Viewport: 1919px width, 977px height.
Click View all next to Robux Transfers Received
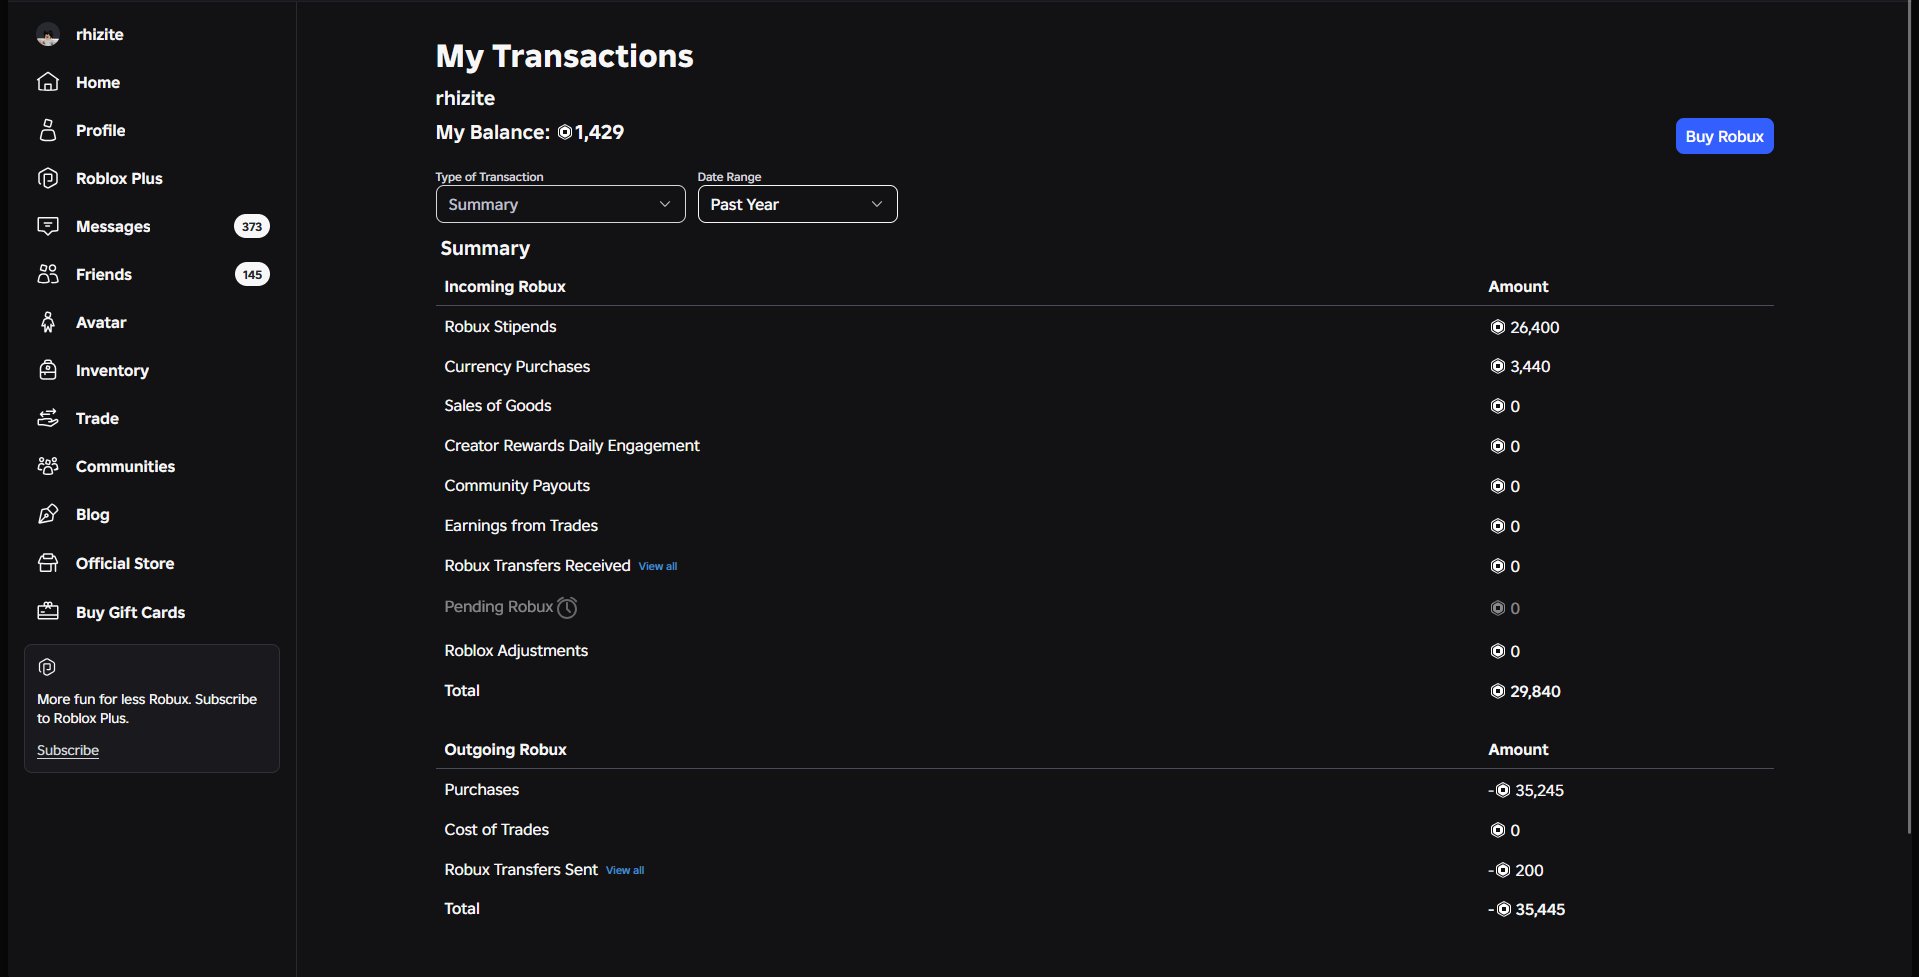658,566
